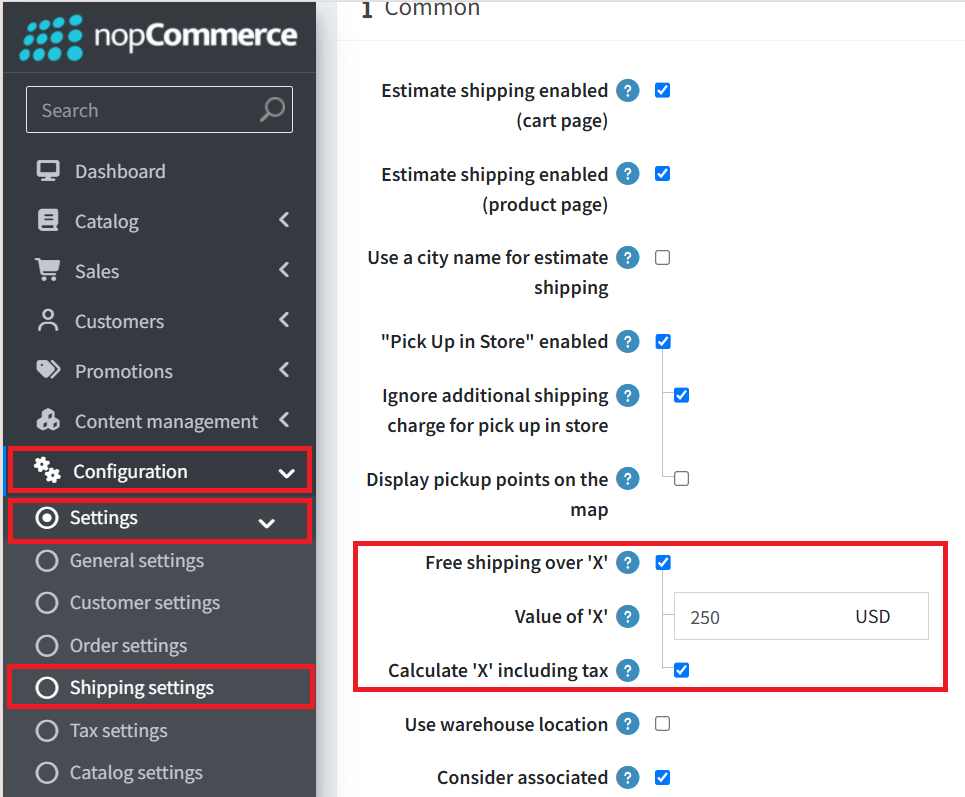
Task: Expand the Sales chevron arrow
Action: pos(284,270)
